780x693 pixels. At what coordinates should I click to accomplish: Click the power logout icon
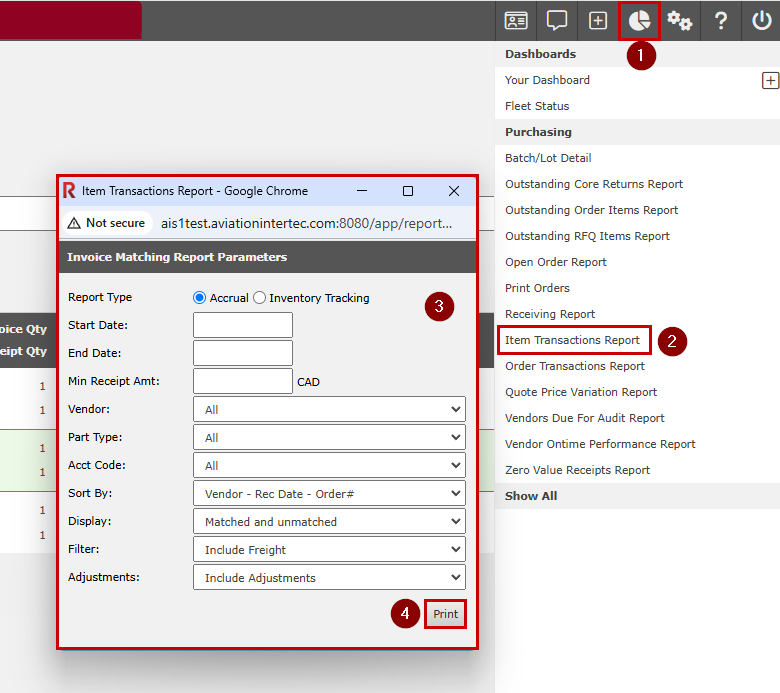click(761, 21)
